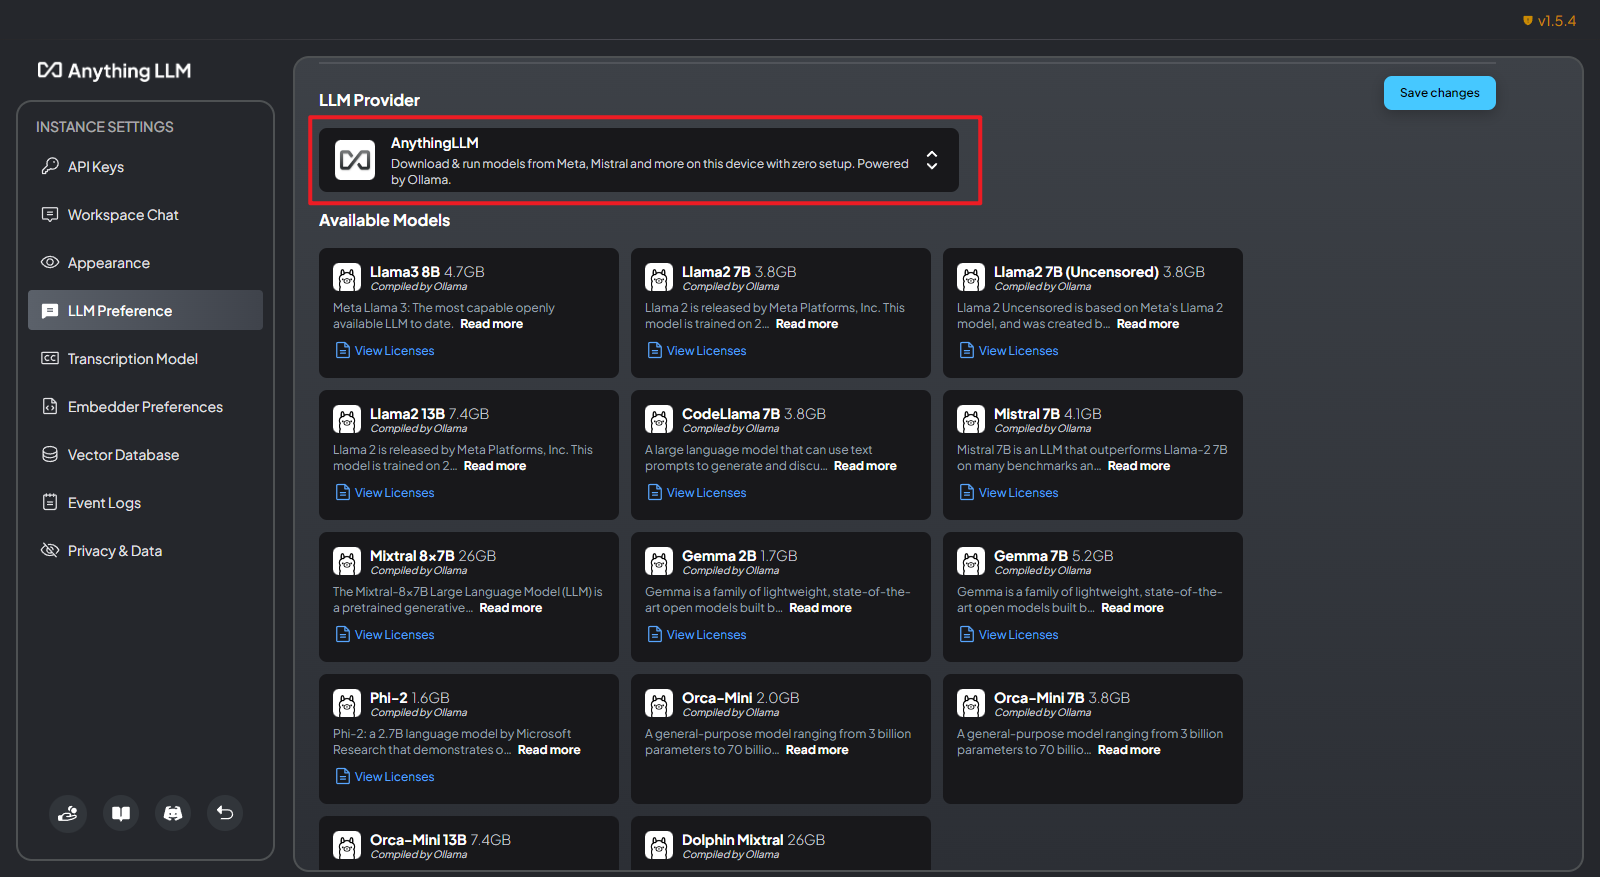Screen dimensions: 1600x877
Task: Expand the LLM Provider selector chevron
Action: (x=931, y=160)
